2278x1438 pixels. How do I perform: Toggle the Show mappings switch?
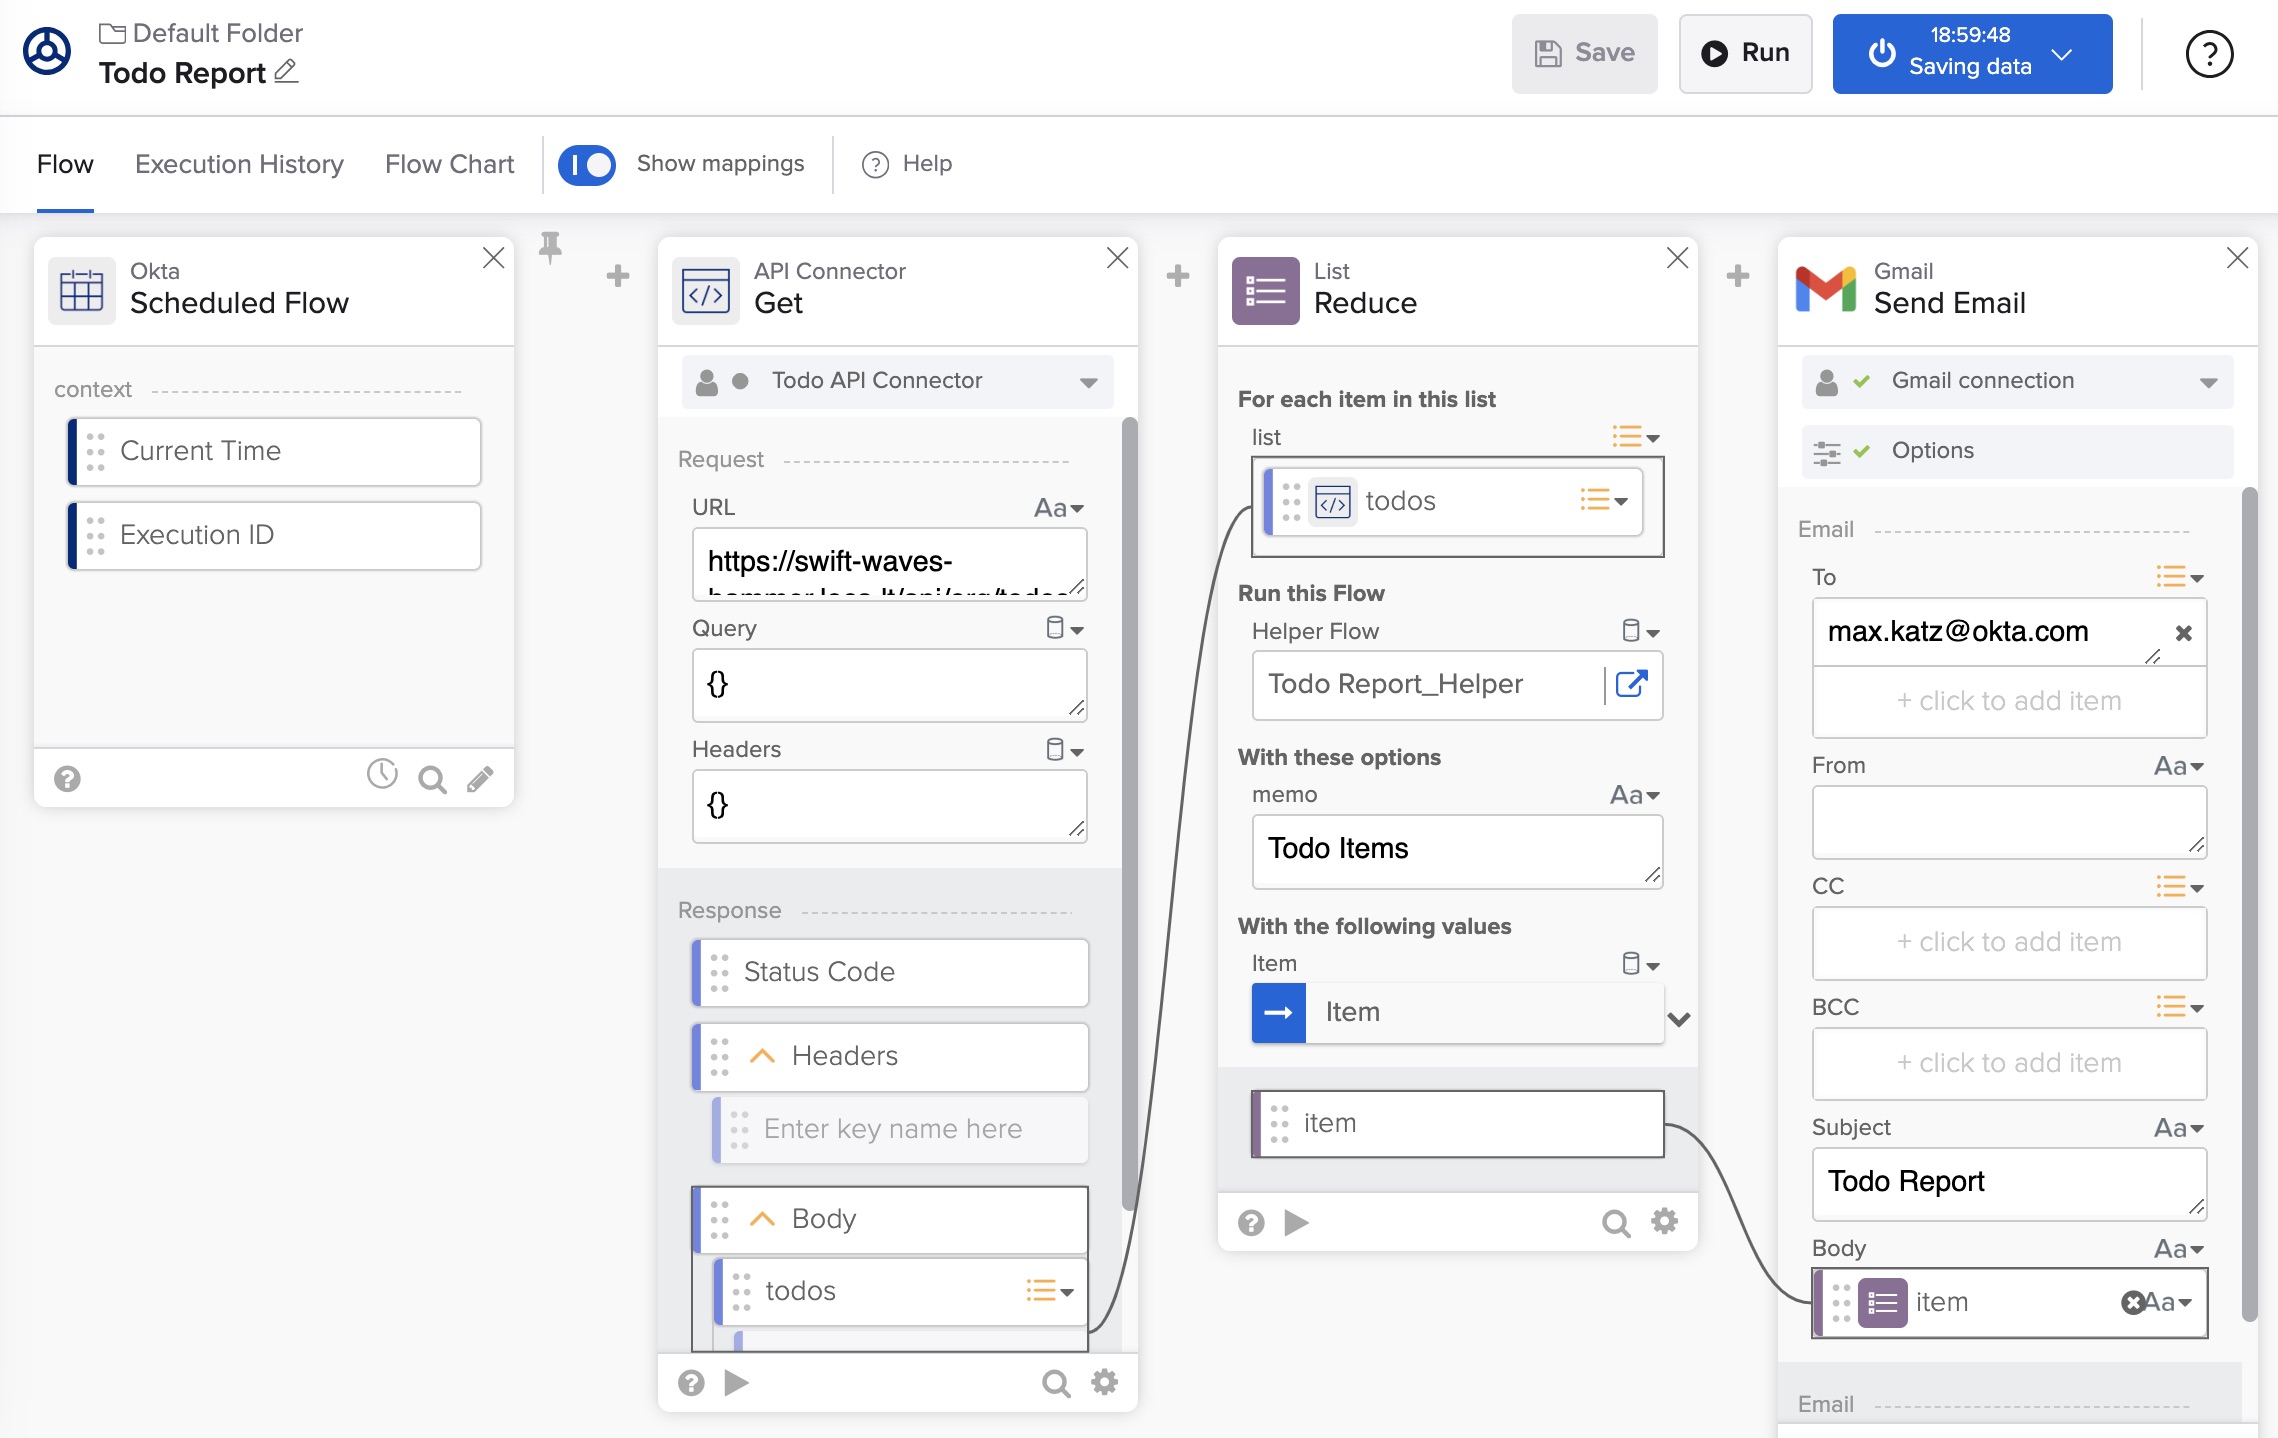point(588,161)
